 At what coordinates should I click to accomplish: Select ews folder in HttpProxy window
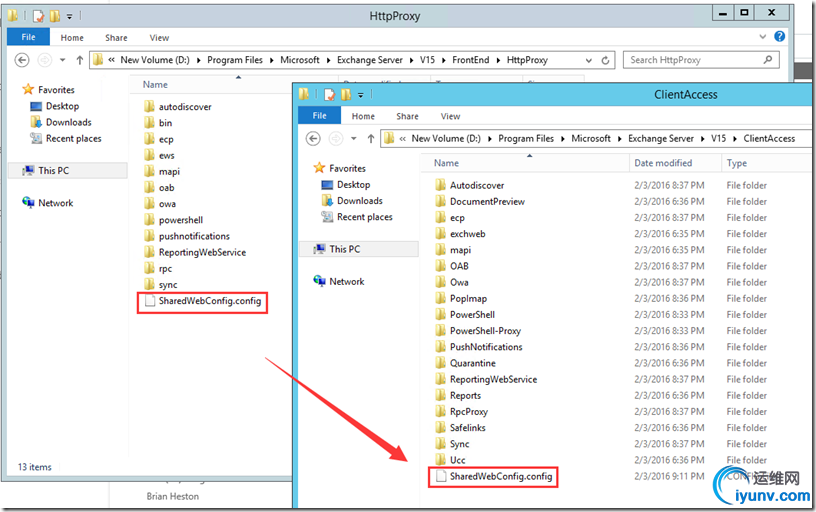(x=159, y=155)
